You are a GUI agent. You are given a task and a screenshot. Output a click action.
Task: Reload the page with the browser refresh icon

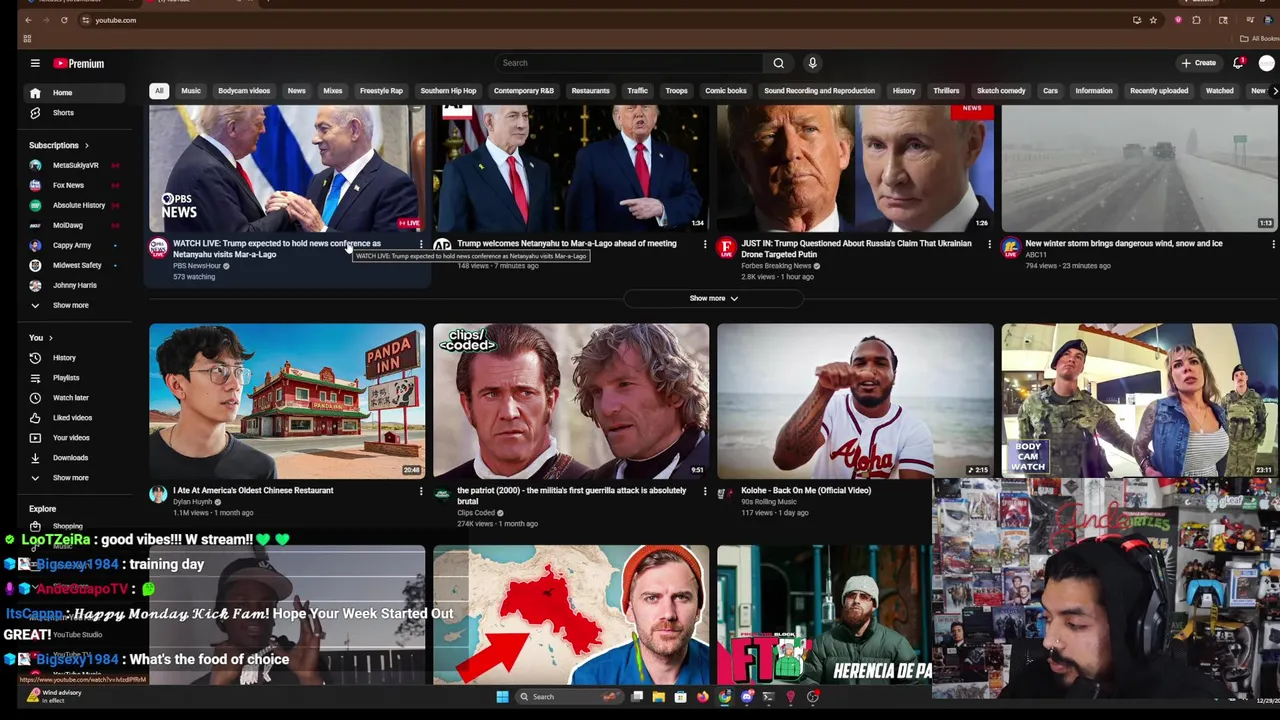tap(64, 20)
